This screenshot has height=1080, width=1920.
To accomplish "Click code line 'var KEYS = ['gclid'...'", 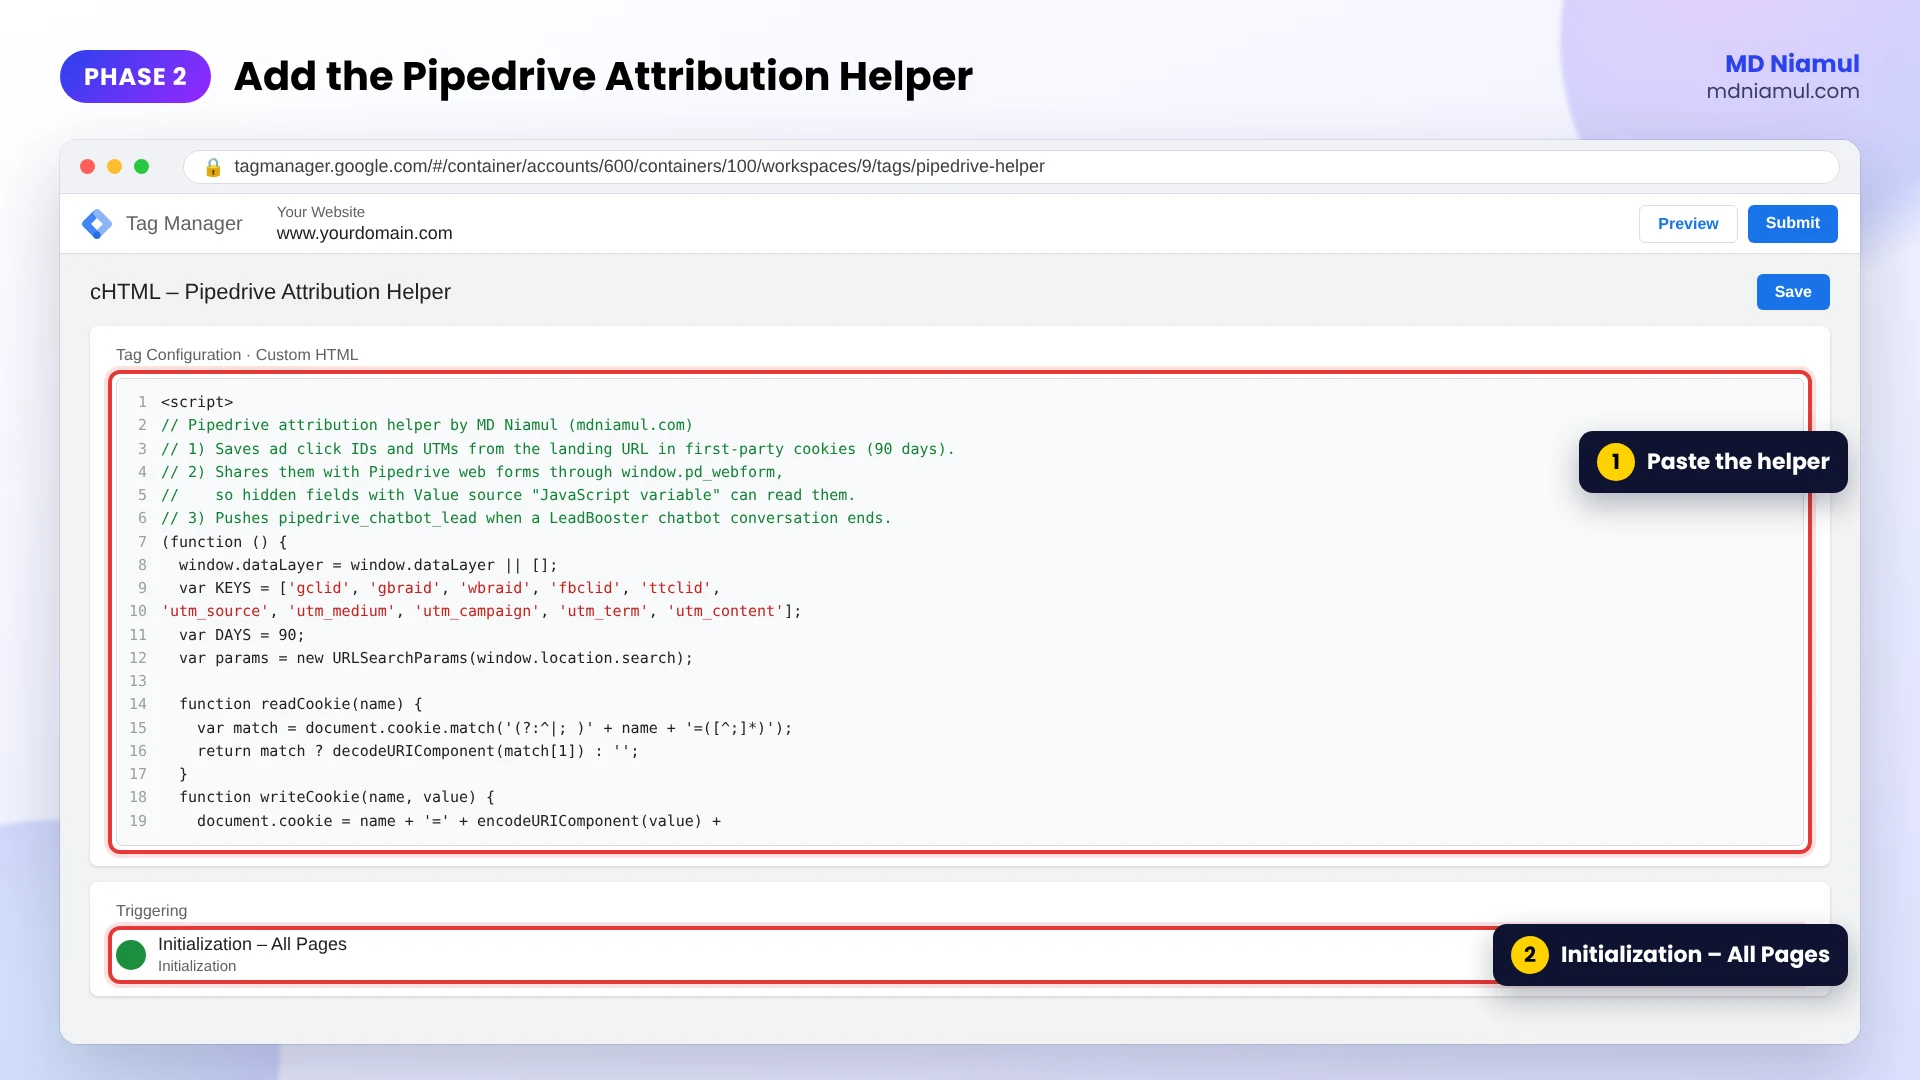I will (449, 588).
